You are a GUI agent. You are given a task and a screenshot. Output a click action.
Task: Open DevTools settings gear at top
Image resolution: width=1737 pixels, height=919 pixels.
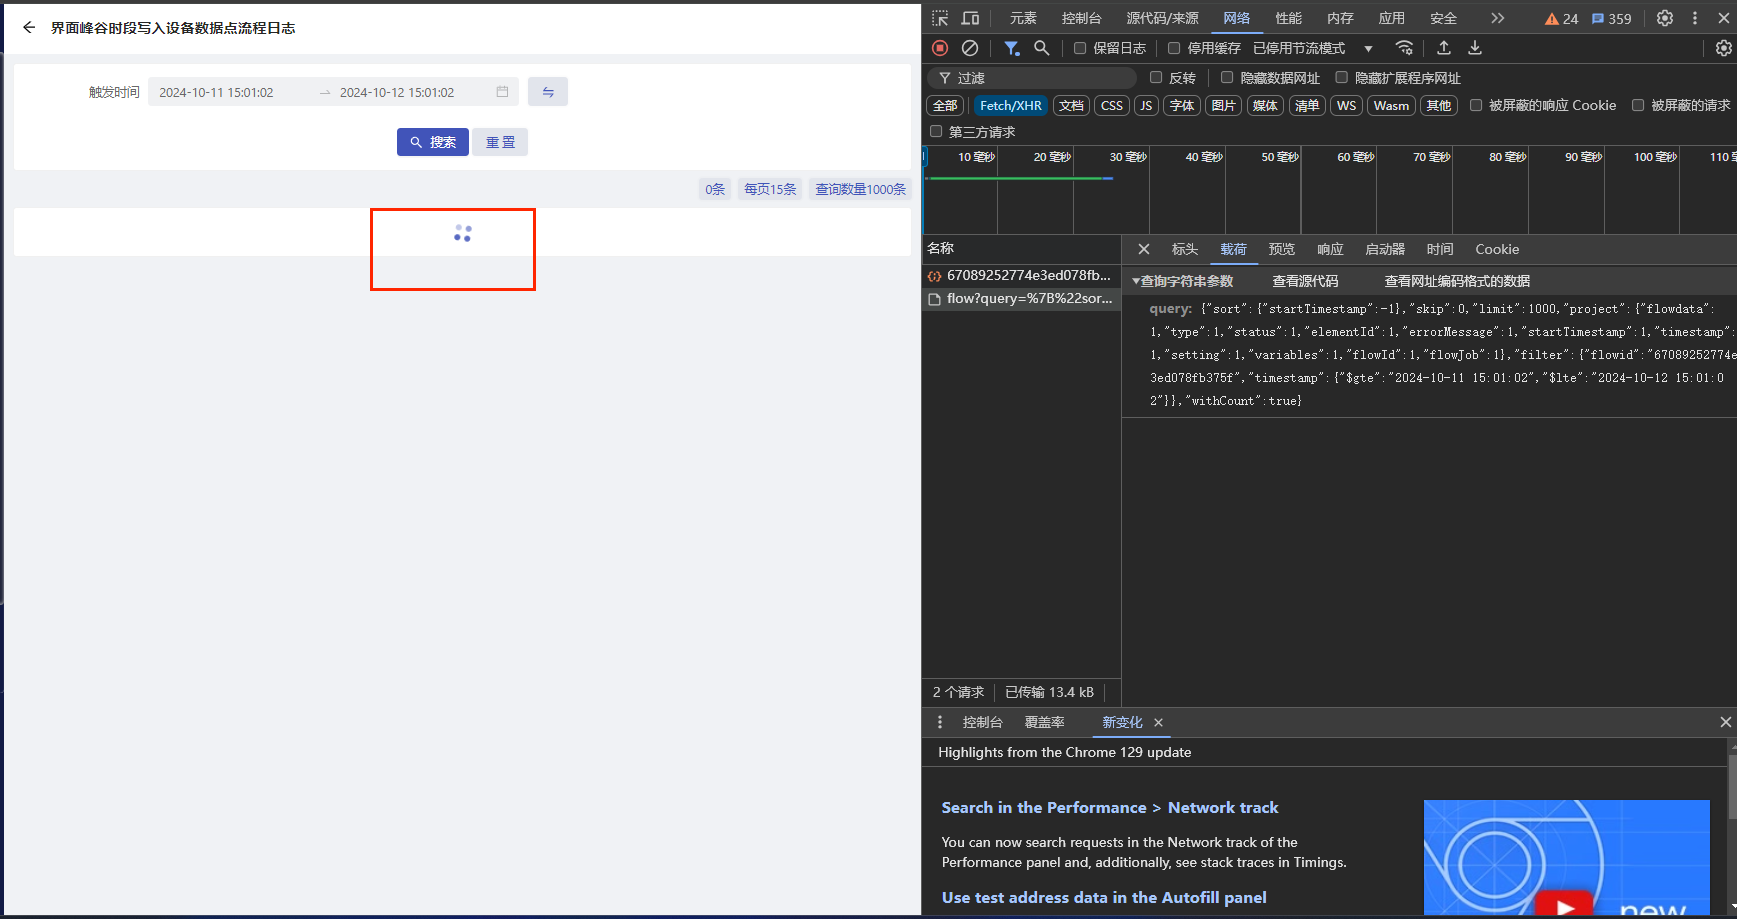pyautogui.click(x=1665, y=18)
